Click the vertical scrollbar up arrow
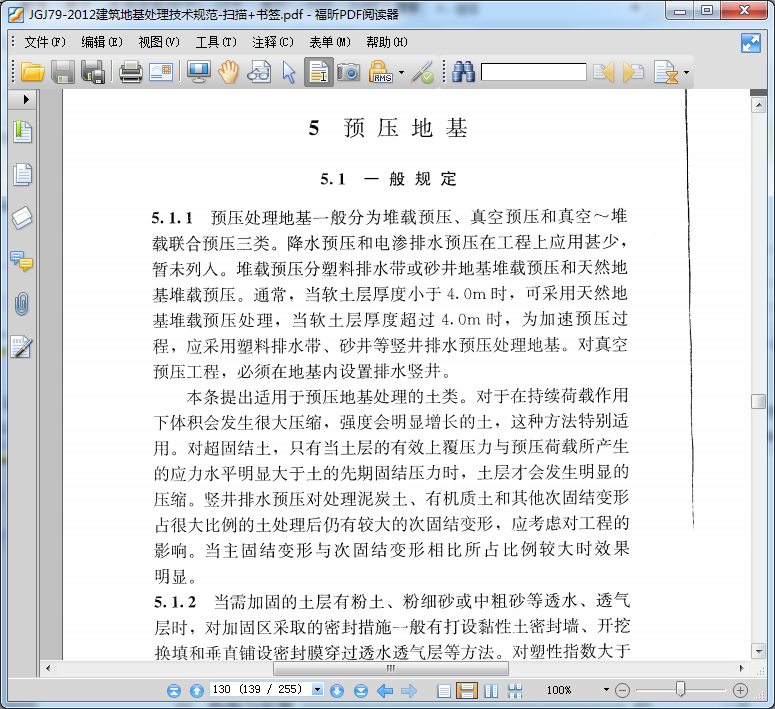 tap(758, 105)
